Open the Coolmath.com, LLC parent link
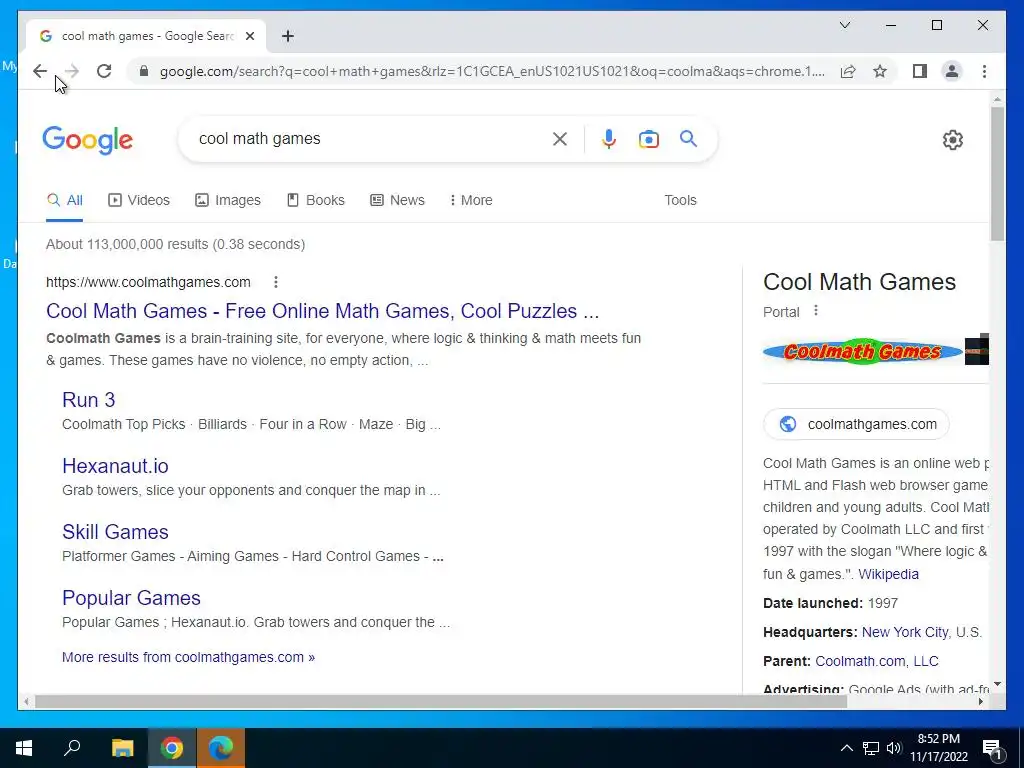 pyautogui.click(x=876, y=661)
